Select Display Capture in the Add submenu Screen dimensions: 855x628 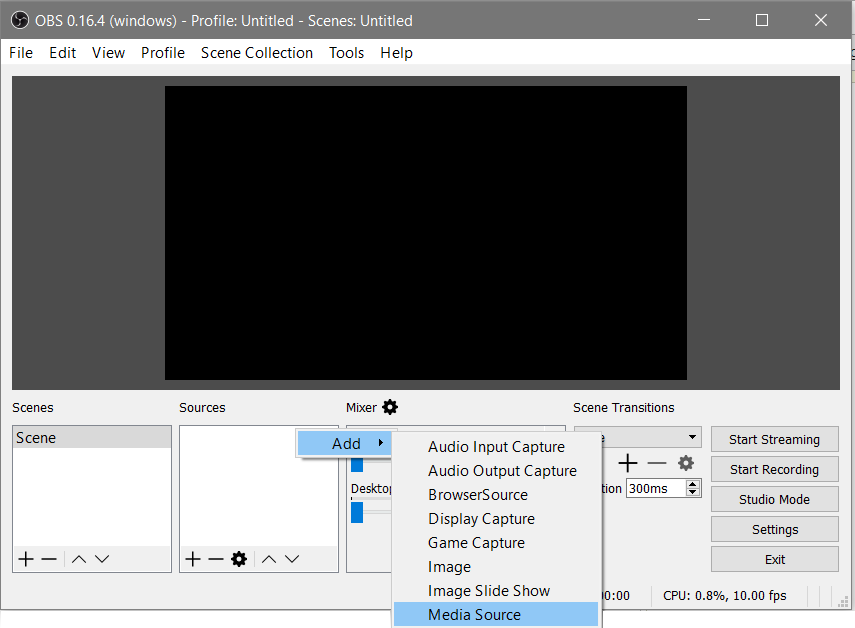tap(496, 519)
